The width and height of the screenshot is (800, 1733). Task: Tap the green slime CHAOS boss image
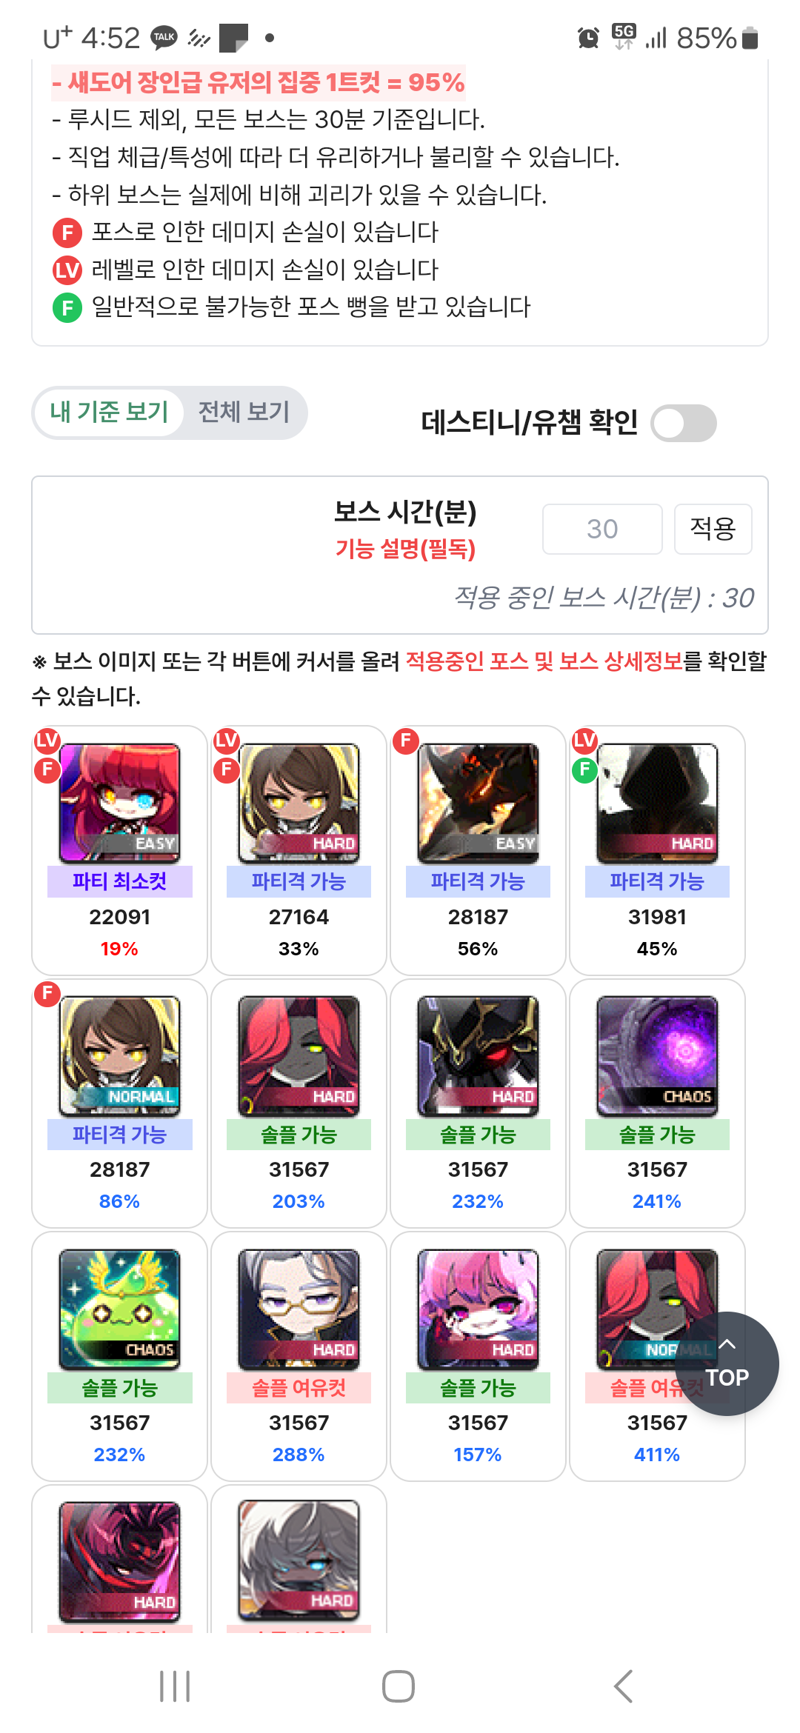click(x=119, y=1309)
